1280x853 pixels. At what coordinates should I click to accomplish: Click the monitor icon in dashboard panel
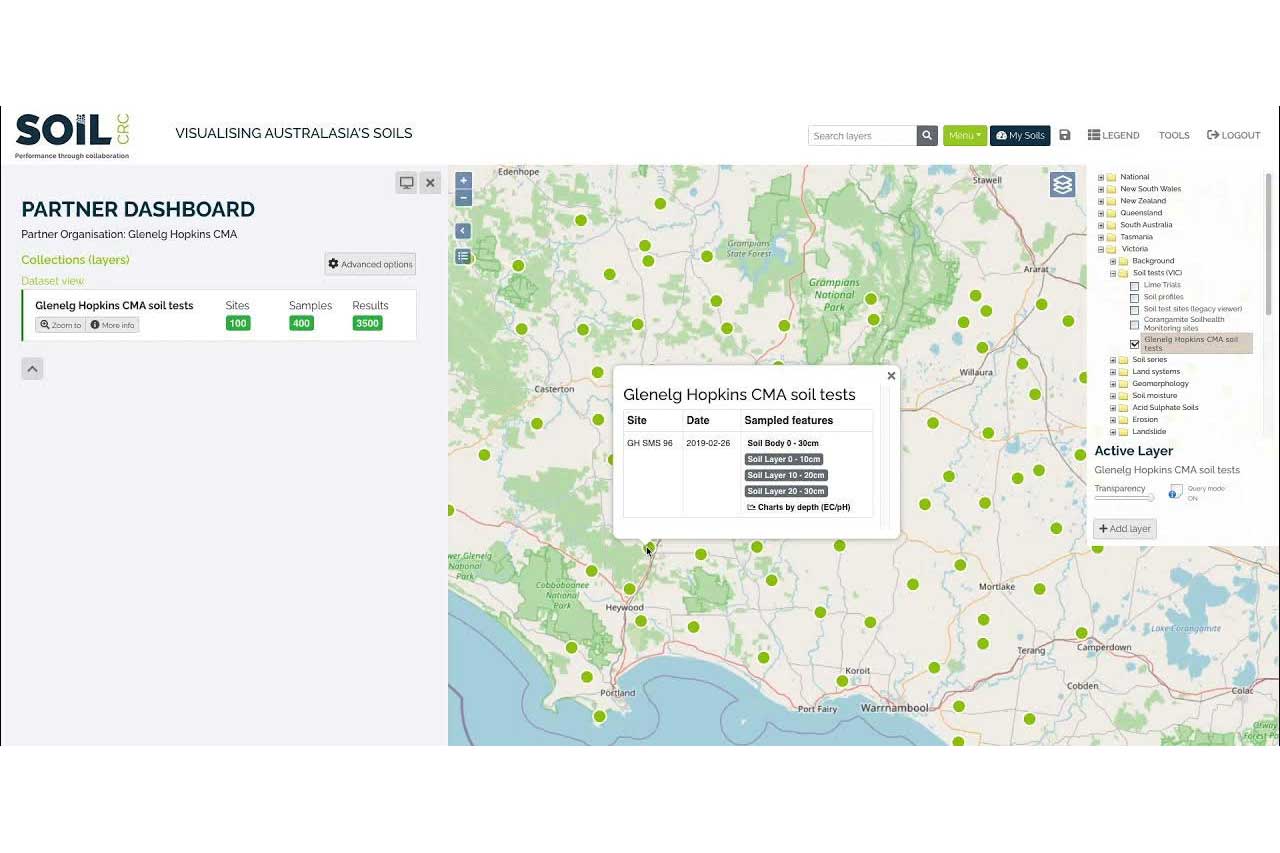[x=406, y=183]
